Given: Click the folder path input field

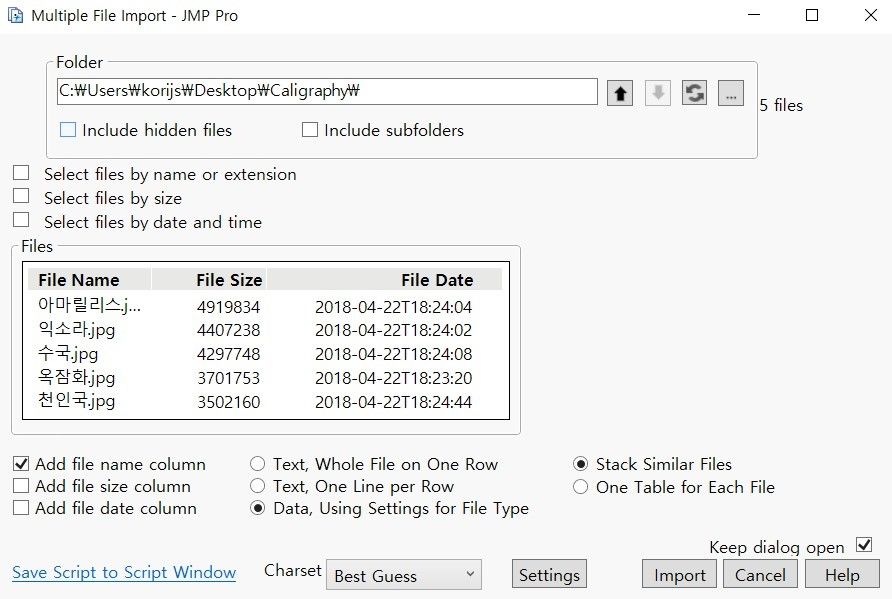Looking at the screenshot, I should coord(327,91).
